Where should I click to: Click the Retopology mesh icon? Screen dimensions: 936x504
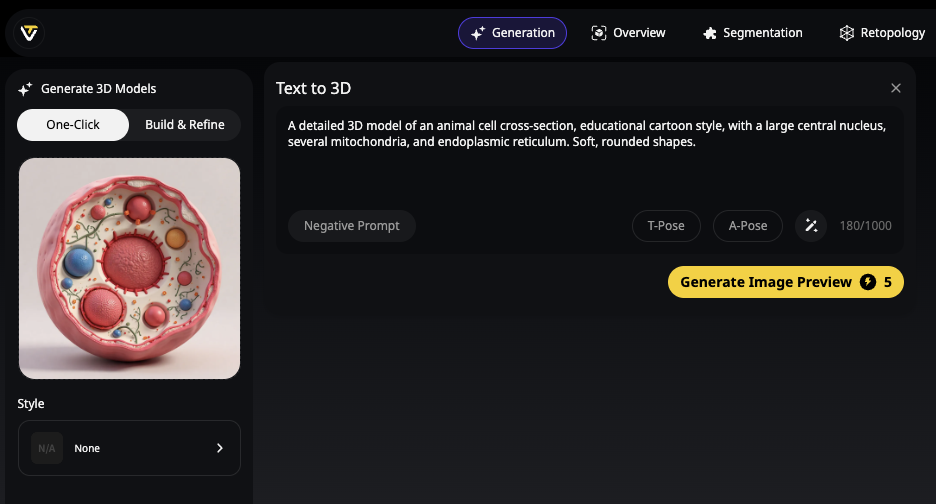(x=846, y=33)
